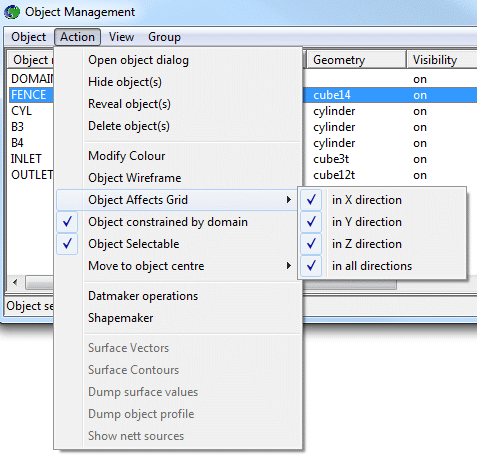
Task: Open the Object menu
Action: click(28, 37)
